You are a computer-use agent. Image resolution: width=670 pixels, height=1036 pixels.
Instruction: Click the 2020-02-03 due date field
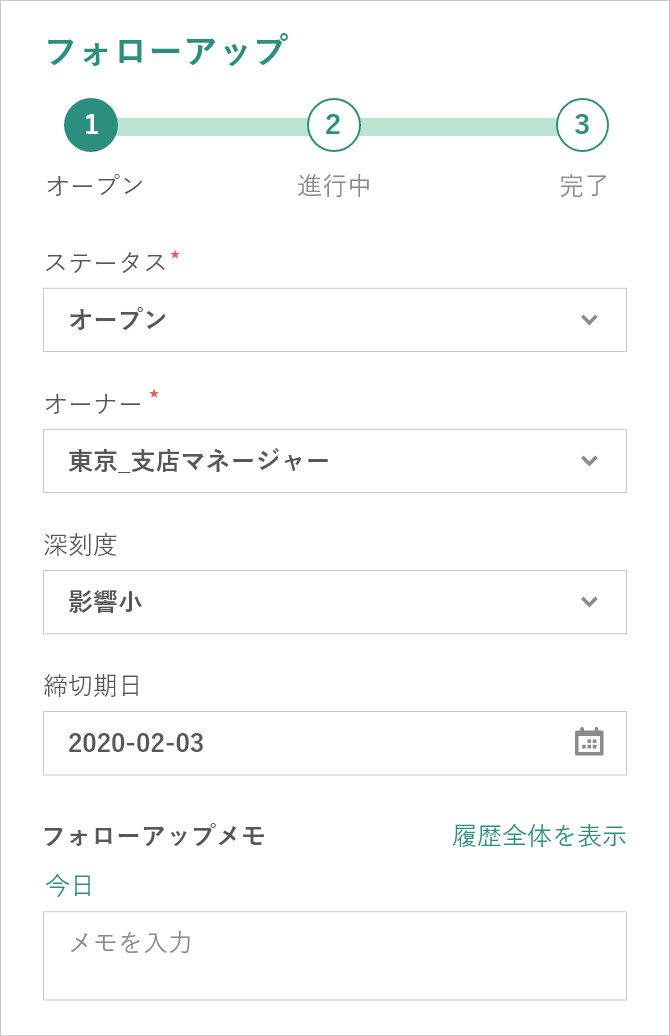click(335, 743)
